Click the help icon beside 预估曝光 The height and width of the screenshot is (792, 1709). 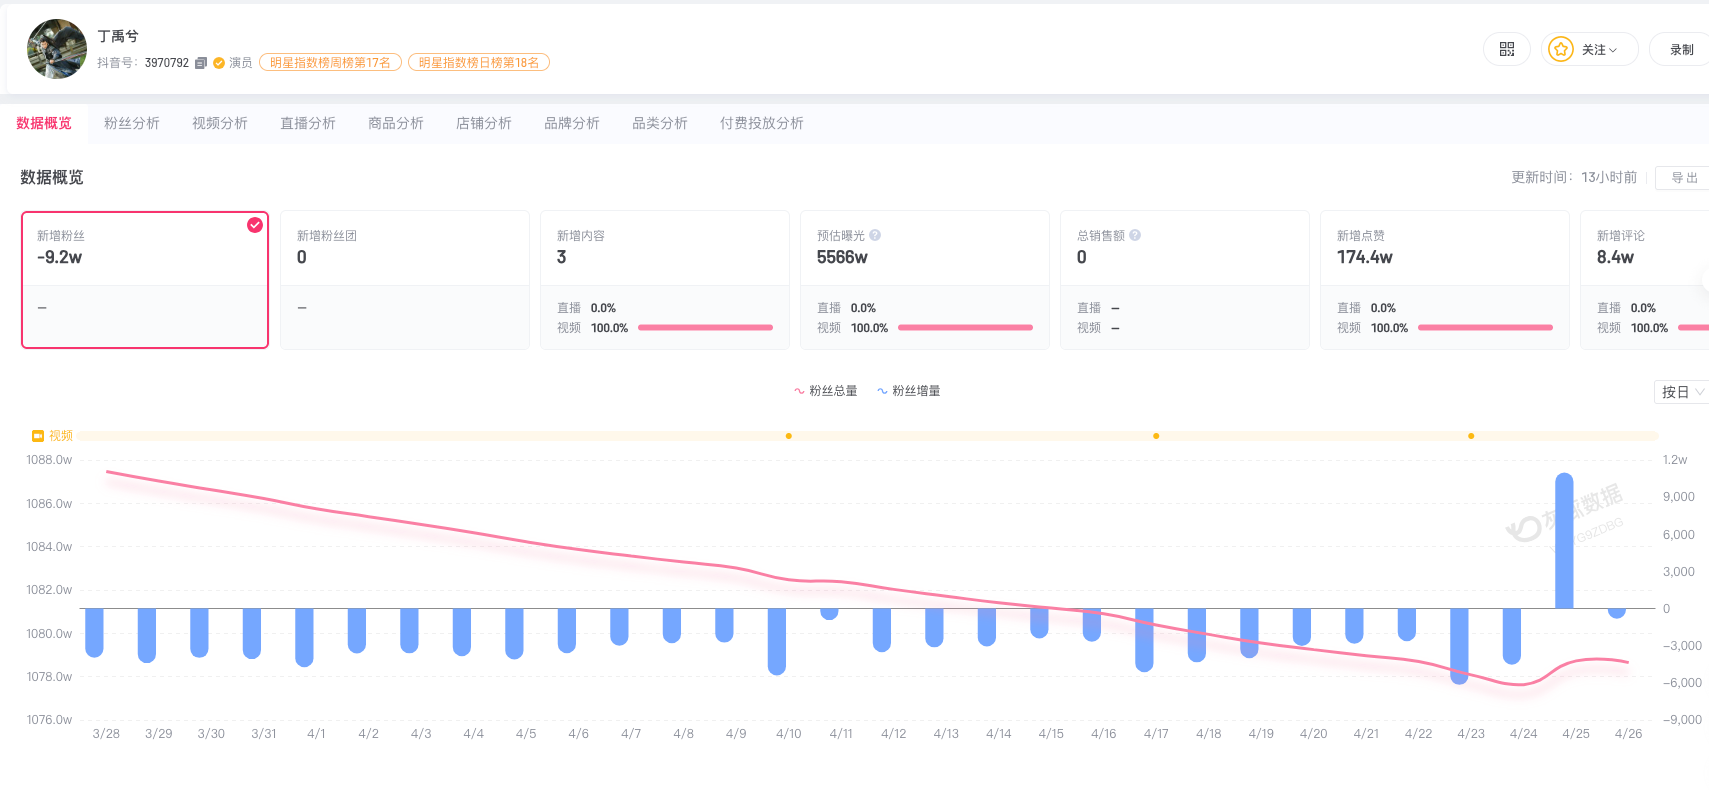875,236
